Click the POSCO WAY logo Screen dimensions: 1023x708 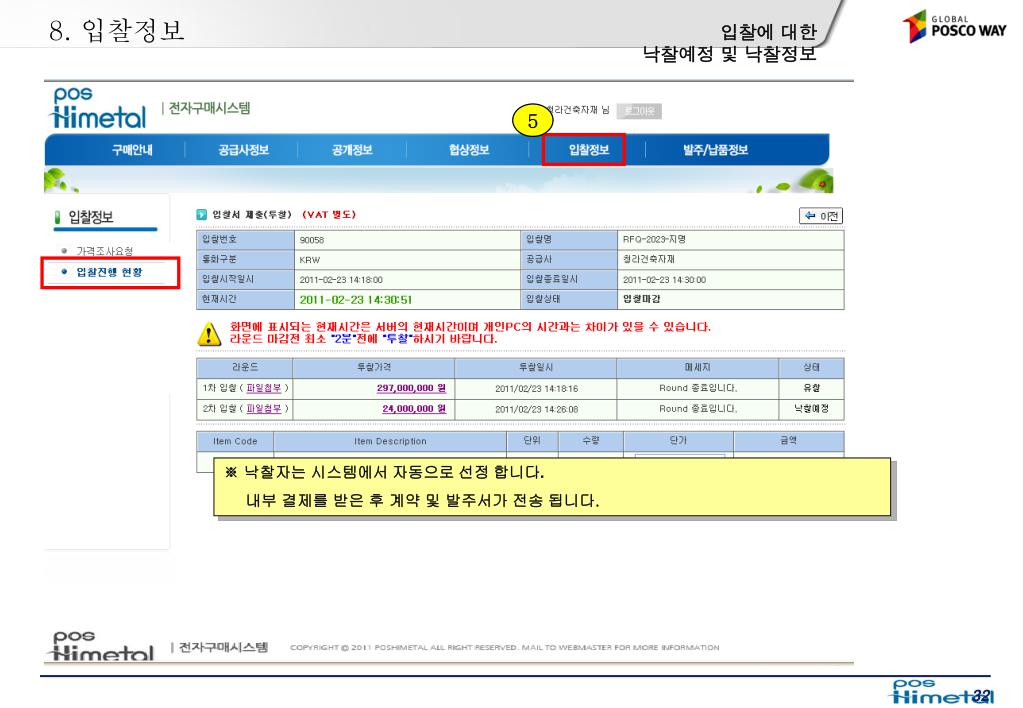955,27
